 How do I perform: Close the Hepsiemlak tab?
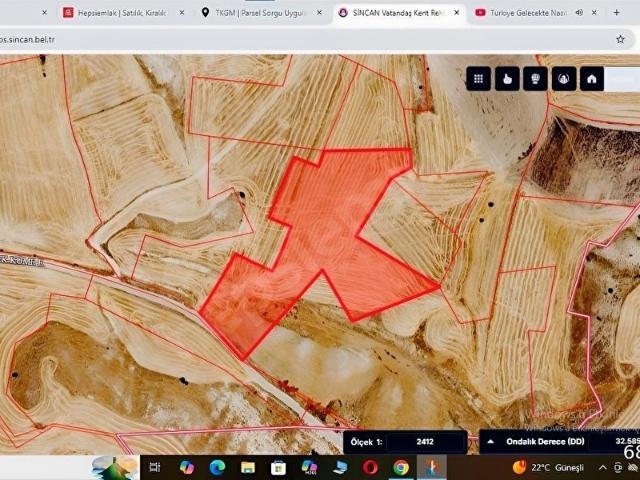click(x=182, y=13)
